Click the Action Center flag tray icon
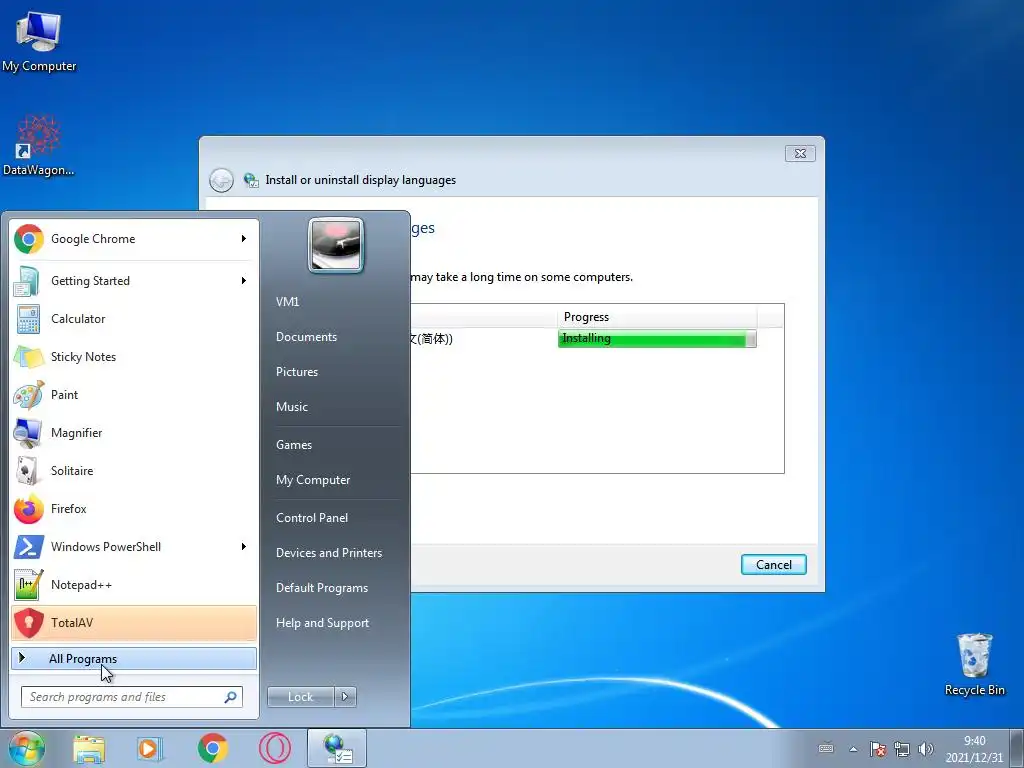 [x=878, y=748]
